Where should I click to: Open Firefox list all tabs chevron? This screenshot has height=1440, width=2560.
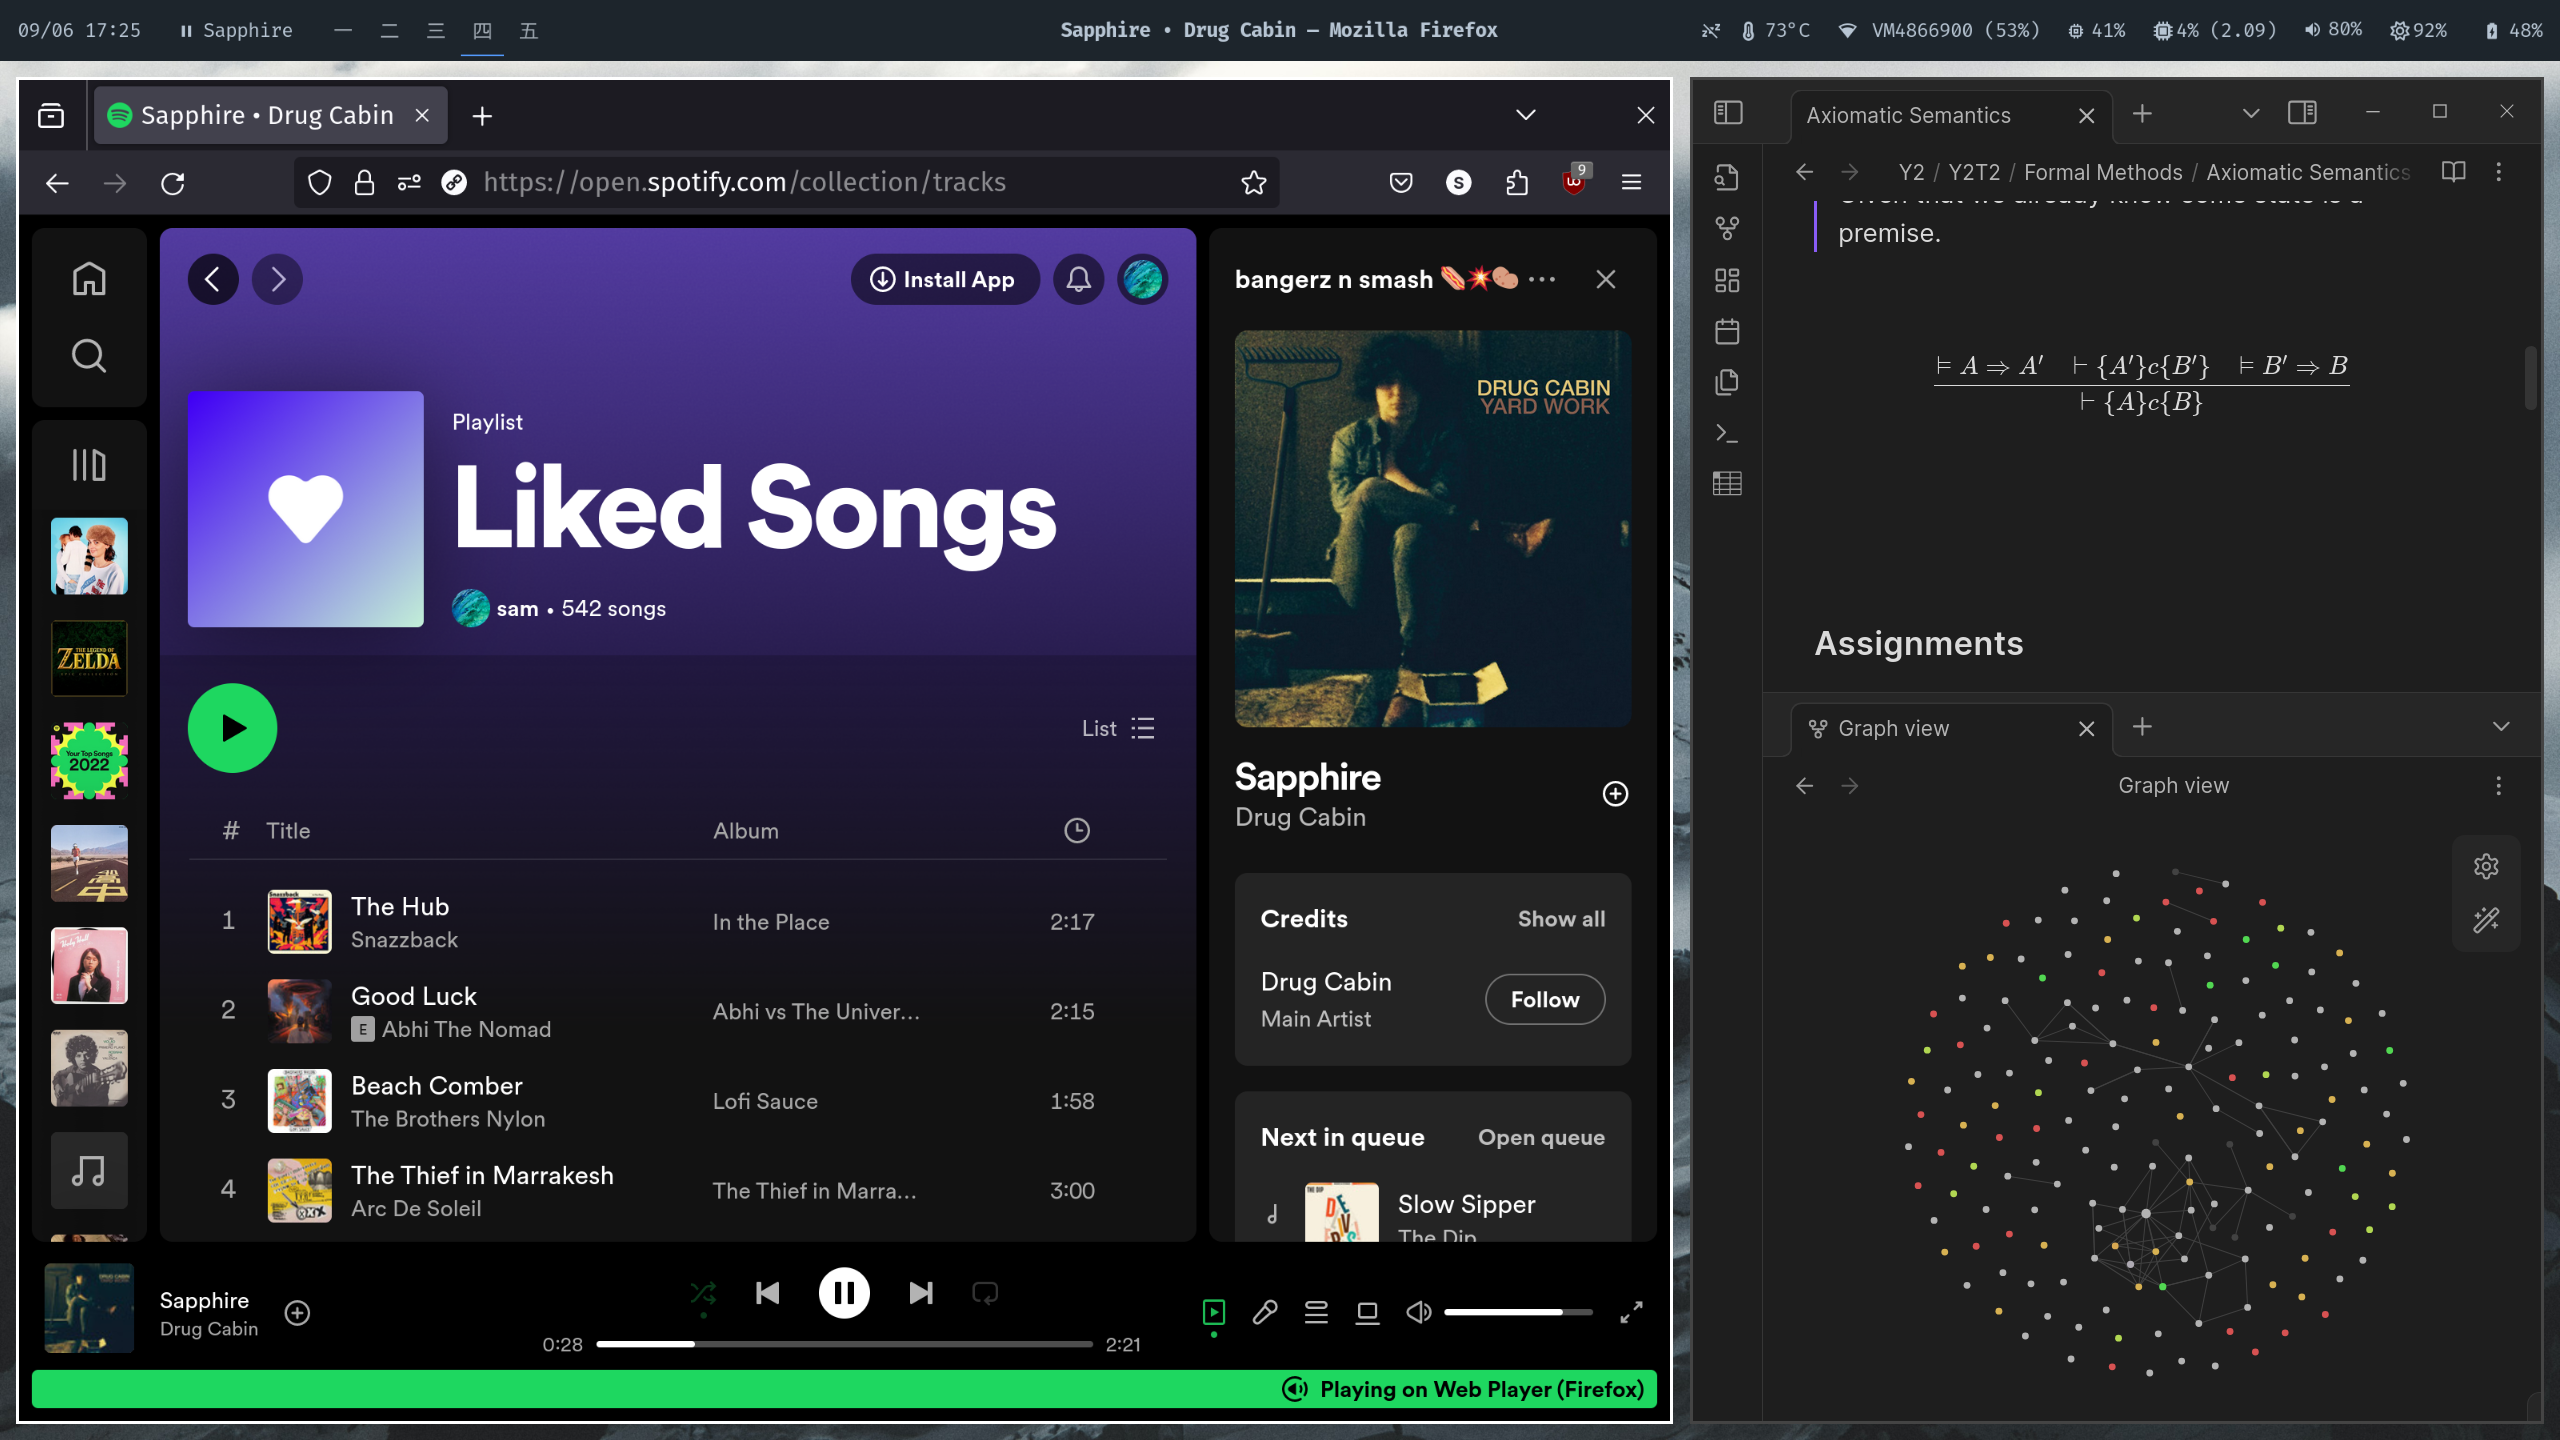[1525, 115]
